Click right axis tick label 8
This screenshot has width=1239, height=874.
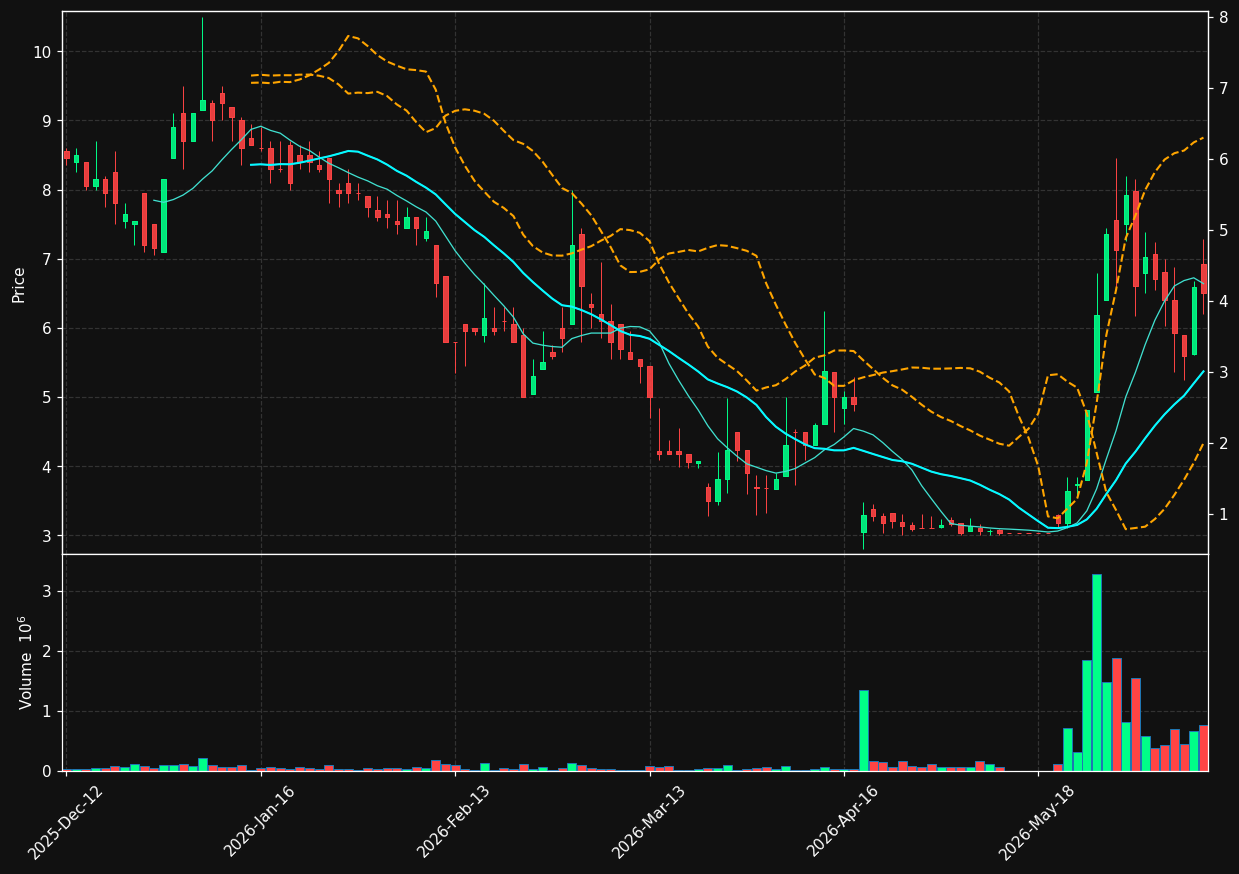(1223, 17)
